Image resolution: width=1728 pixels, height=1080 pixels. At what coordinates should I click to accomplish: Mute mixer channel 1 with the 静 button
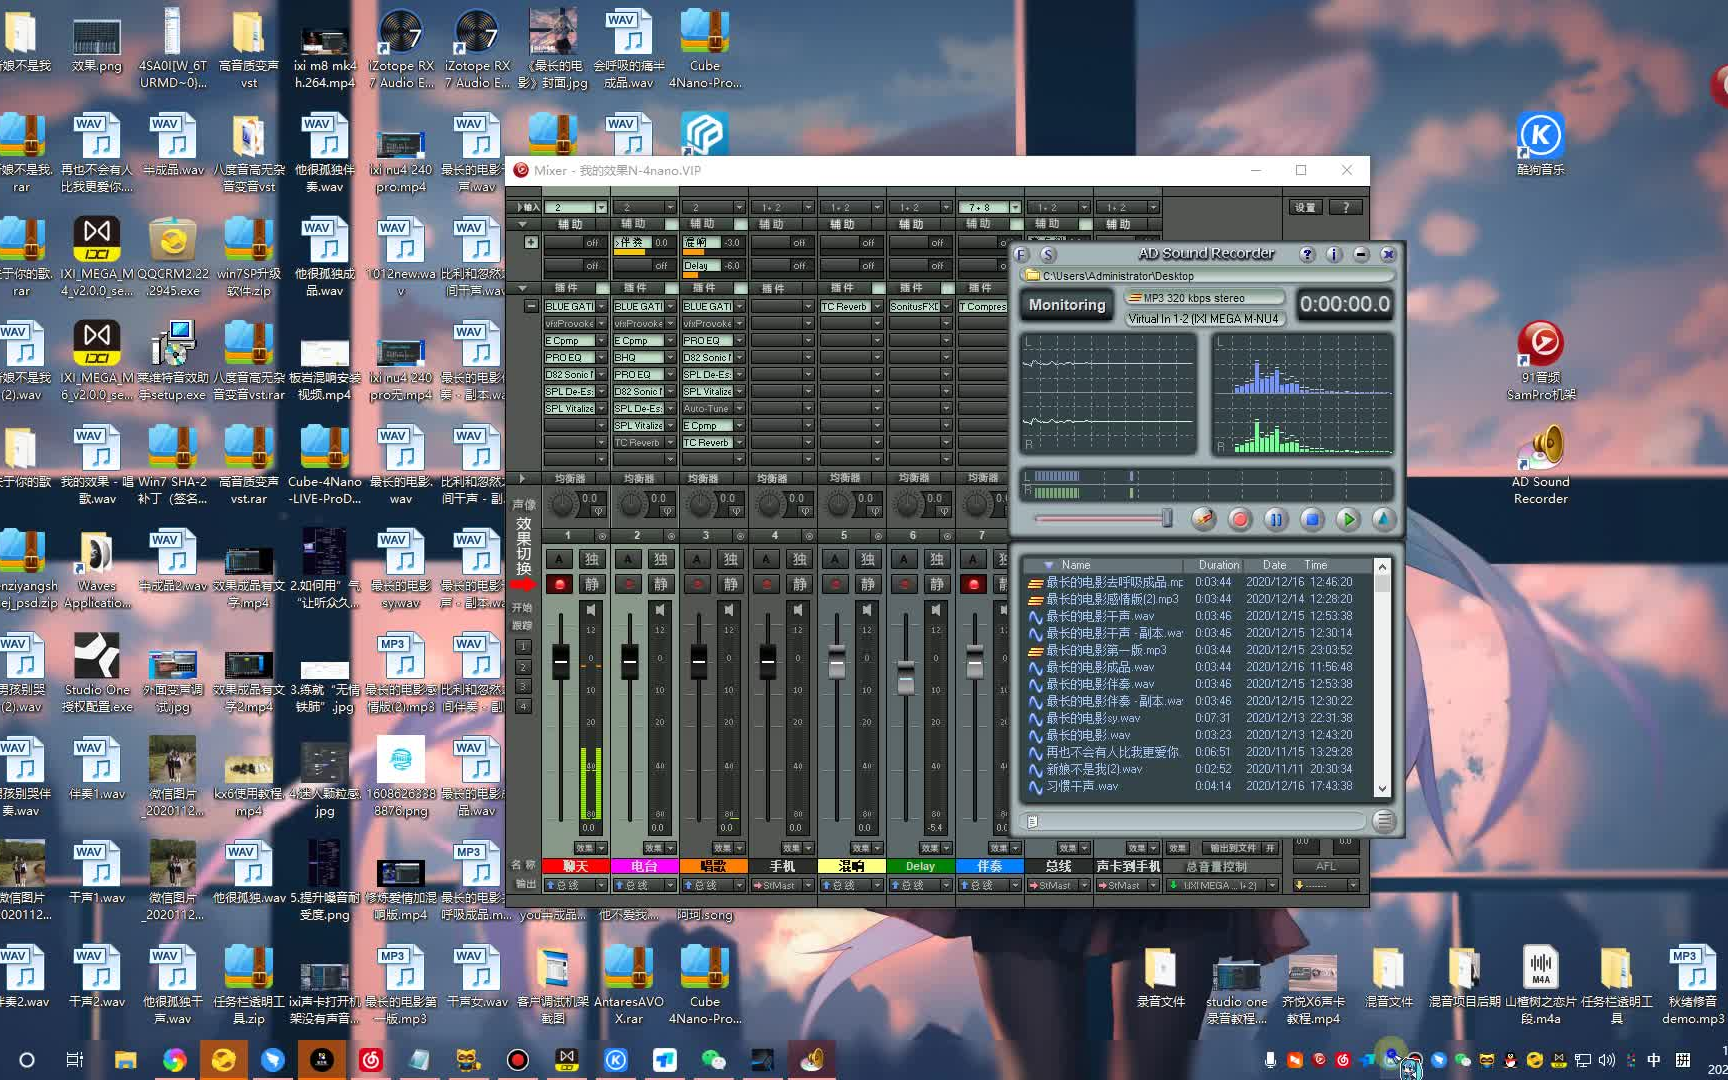[x=592, y=584]
